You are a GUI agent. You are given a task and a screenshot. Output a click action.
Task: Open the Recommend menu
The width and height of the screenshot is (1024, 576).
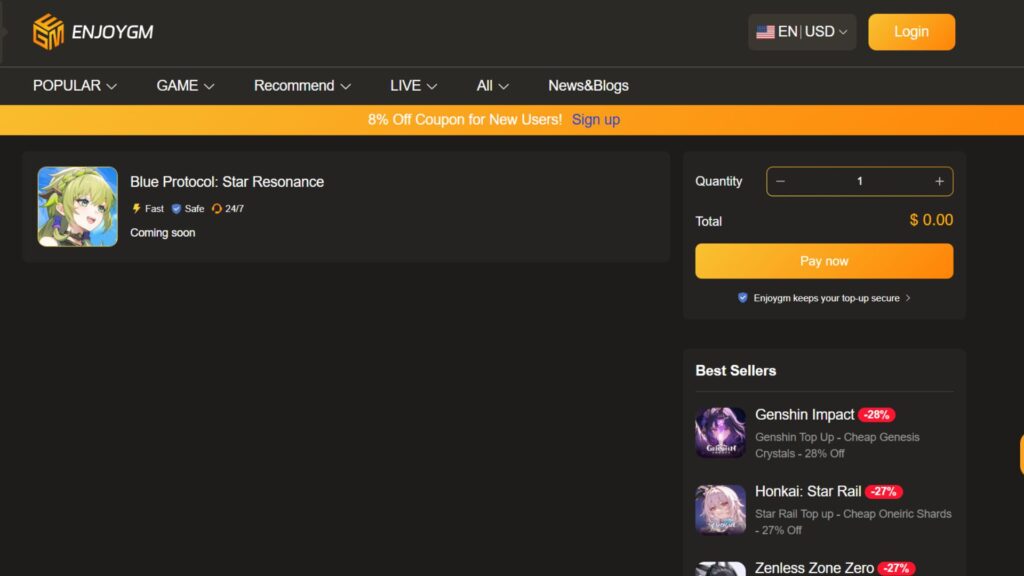(302, 86)
